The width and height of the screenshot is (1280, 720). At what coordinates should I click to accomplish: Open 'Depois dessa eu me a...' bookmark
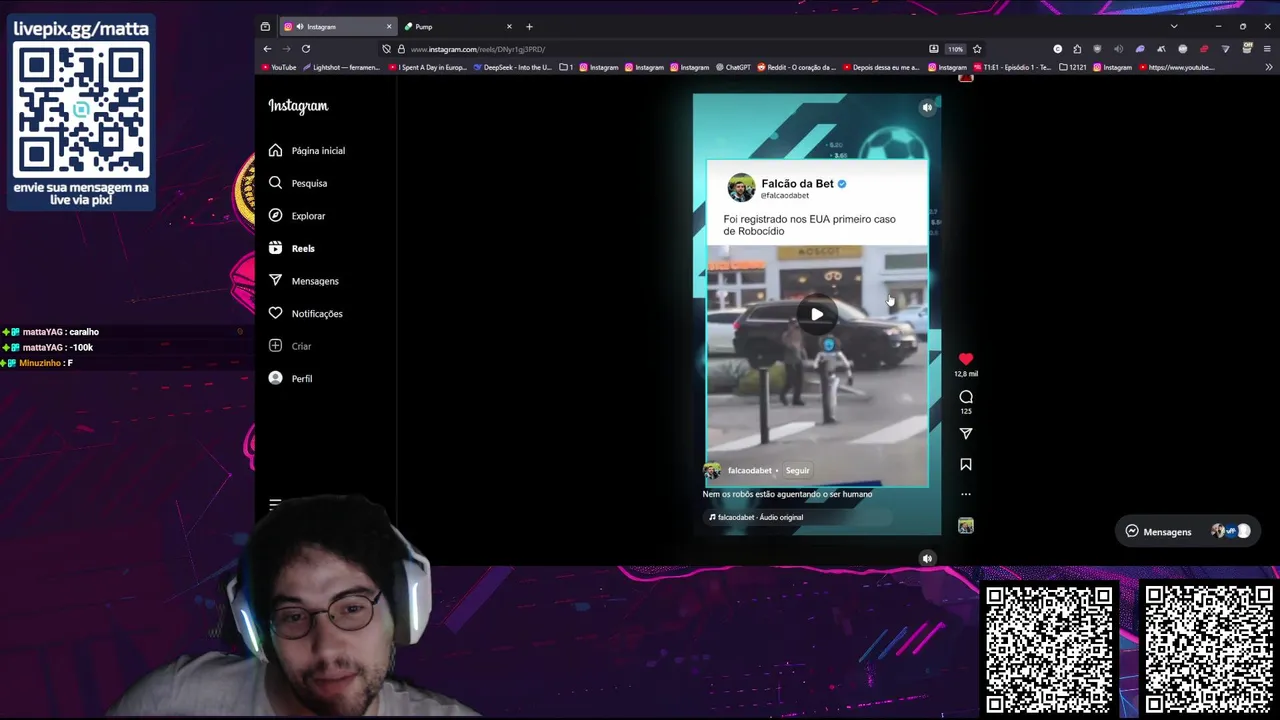[881, 68]
